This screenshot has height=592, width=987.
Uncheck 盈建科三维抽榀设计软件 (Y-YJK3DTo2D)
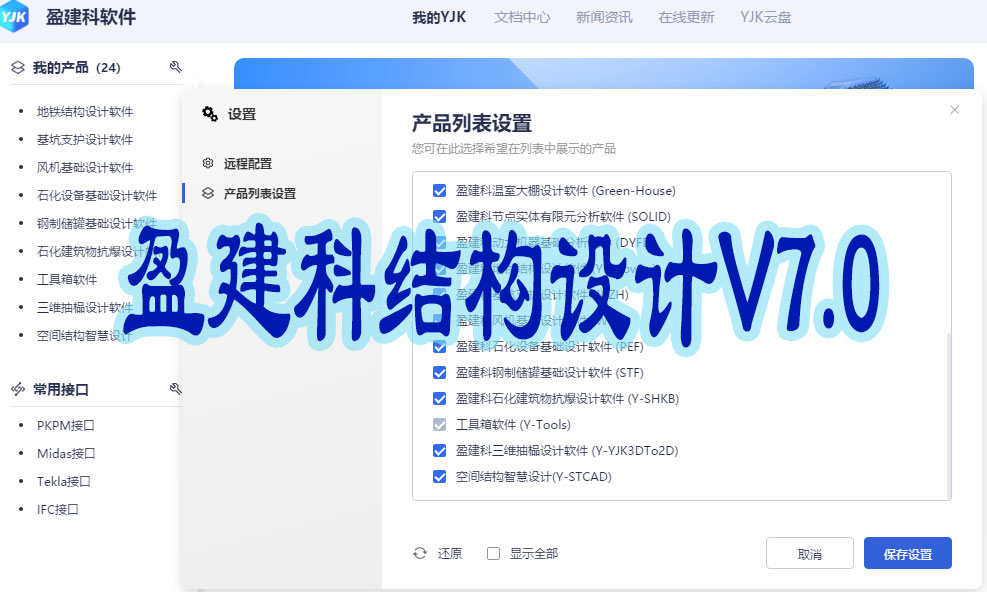pyautogui.click(x=439, y=450)
